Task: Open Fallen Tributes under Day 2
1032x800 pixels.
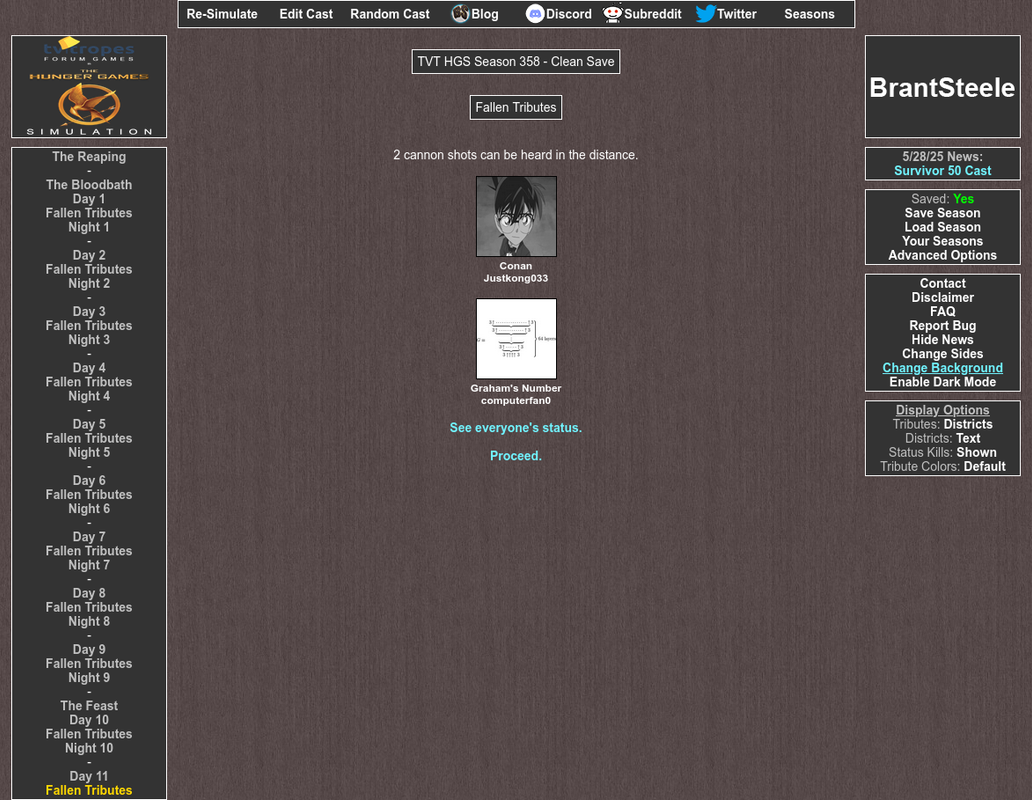Action: click(89, 269)
